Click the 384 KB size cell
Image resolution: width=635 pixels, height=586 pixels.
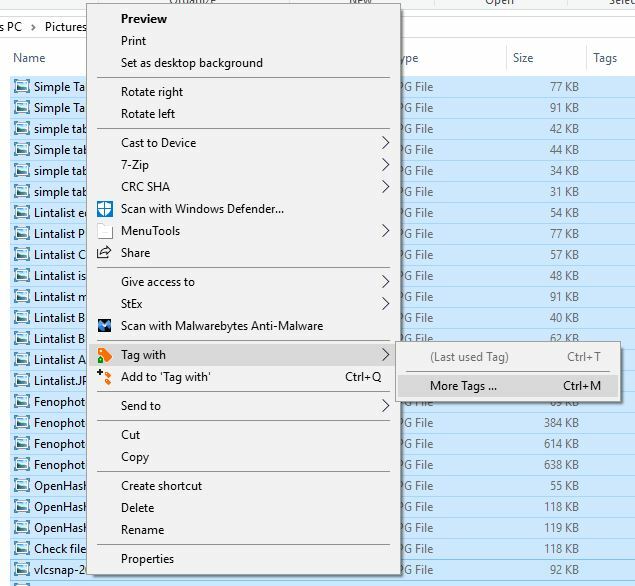click(561, 423)
